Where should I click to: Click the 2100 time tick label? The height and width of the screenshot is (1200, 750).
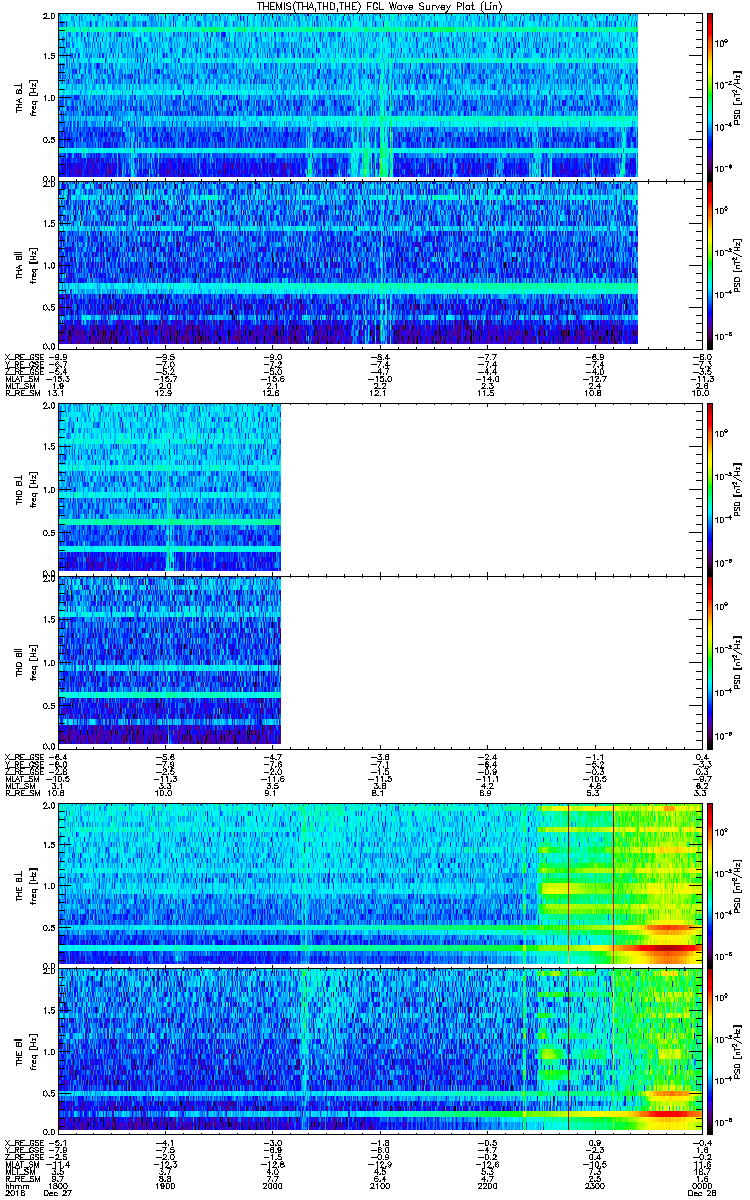pos(381,1186)
